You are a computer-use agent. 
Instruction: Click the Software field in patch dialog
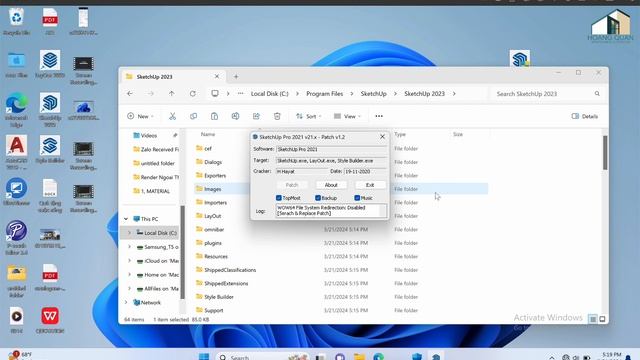point(331,149)
